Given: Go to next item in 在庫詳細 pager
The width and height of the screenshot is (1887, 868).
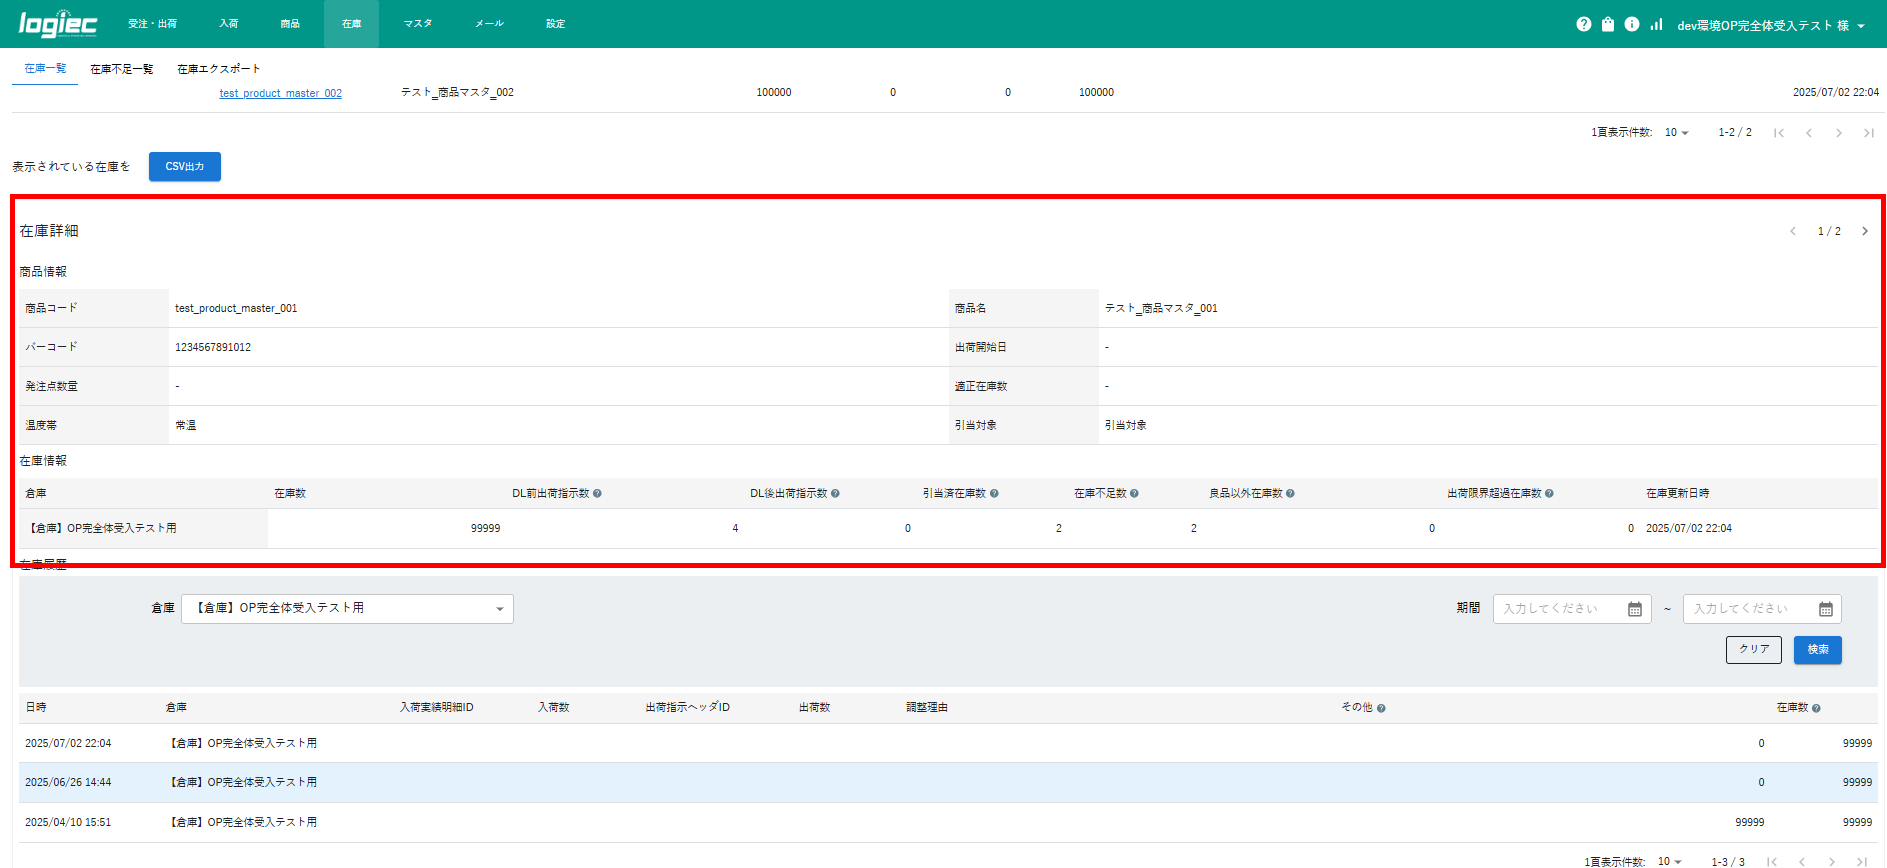Looking at the screenshot, I should [1864, 231].
